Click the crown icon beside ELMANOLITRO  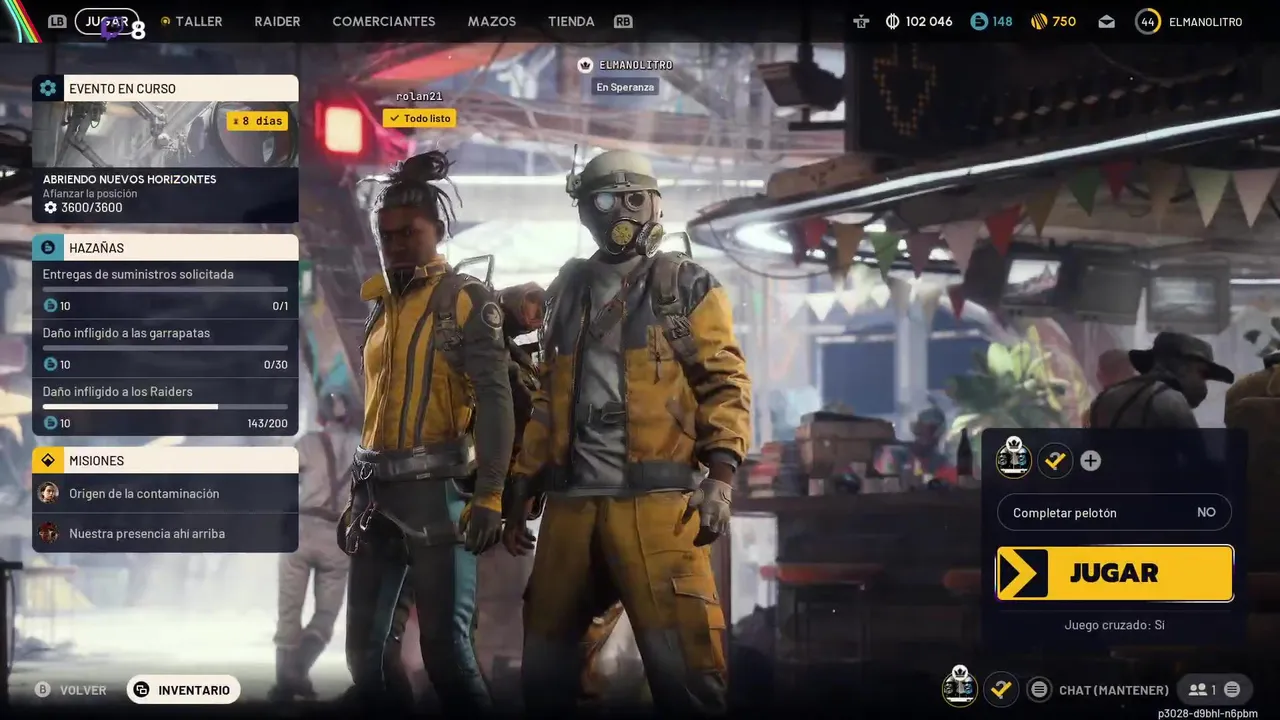[x=586, y=65]
